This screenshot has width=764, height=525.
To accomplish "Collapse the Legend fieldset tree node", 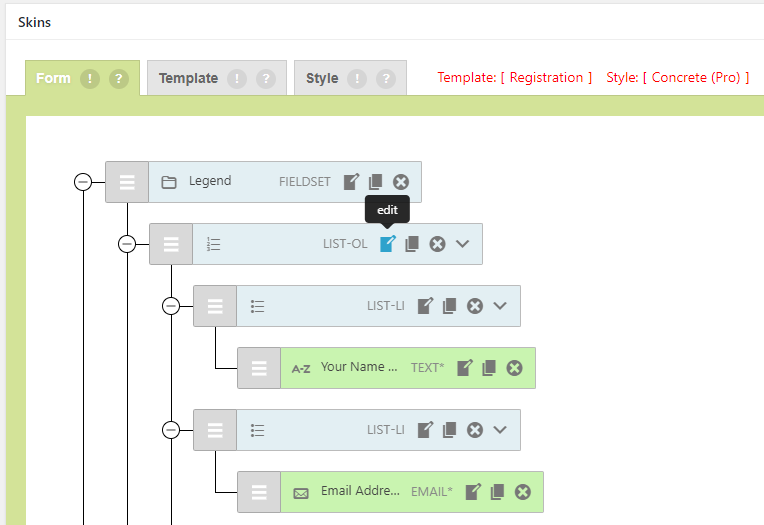I will click(83, 182).
